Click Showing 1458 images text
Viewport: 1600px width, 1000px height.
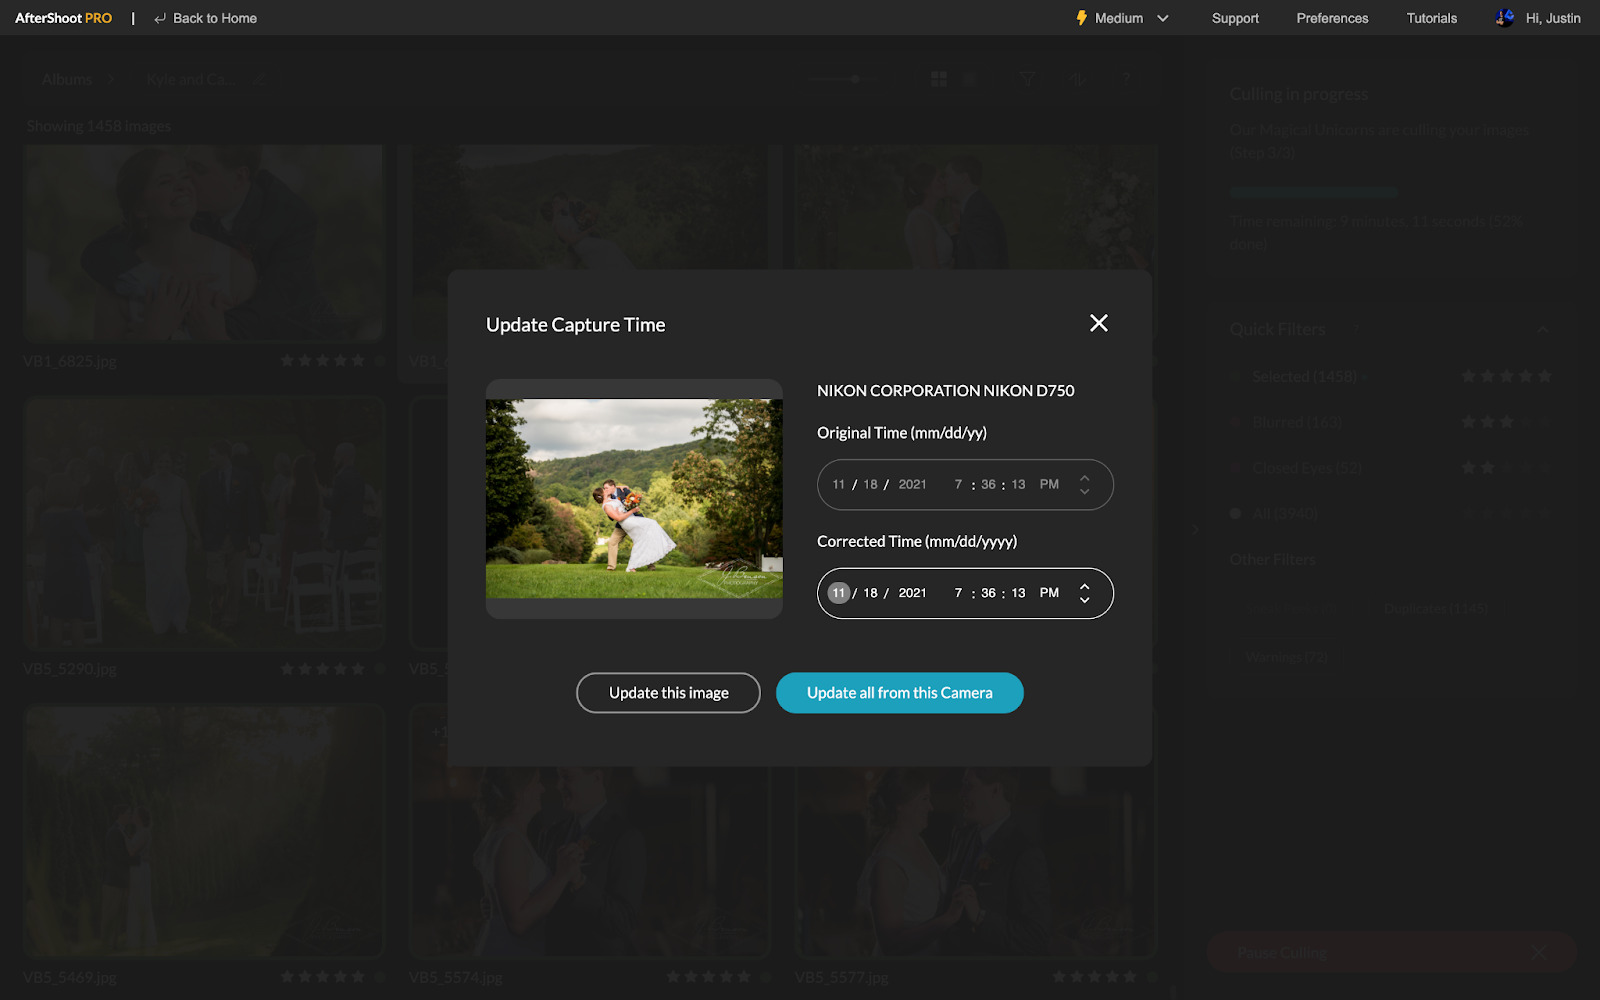tap(99, 126)
